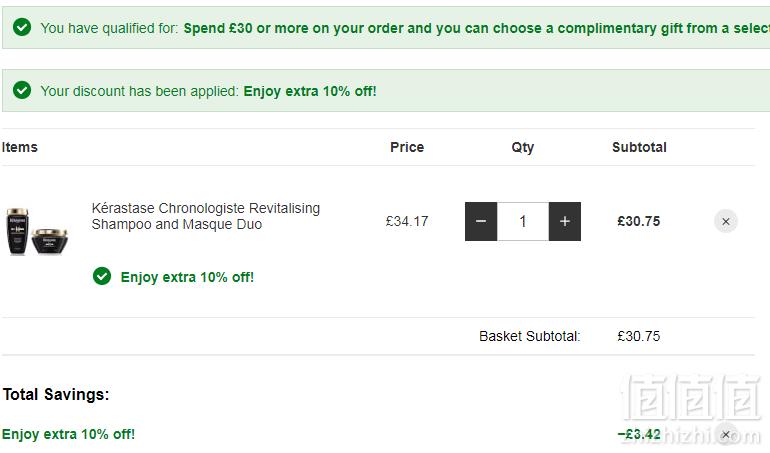Click the quantity input field
The width and height of the screenshot is (770, 453).
523,221
